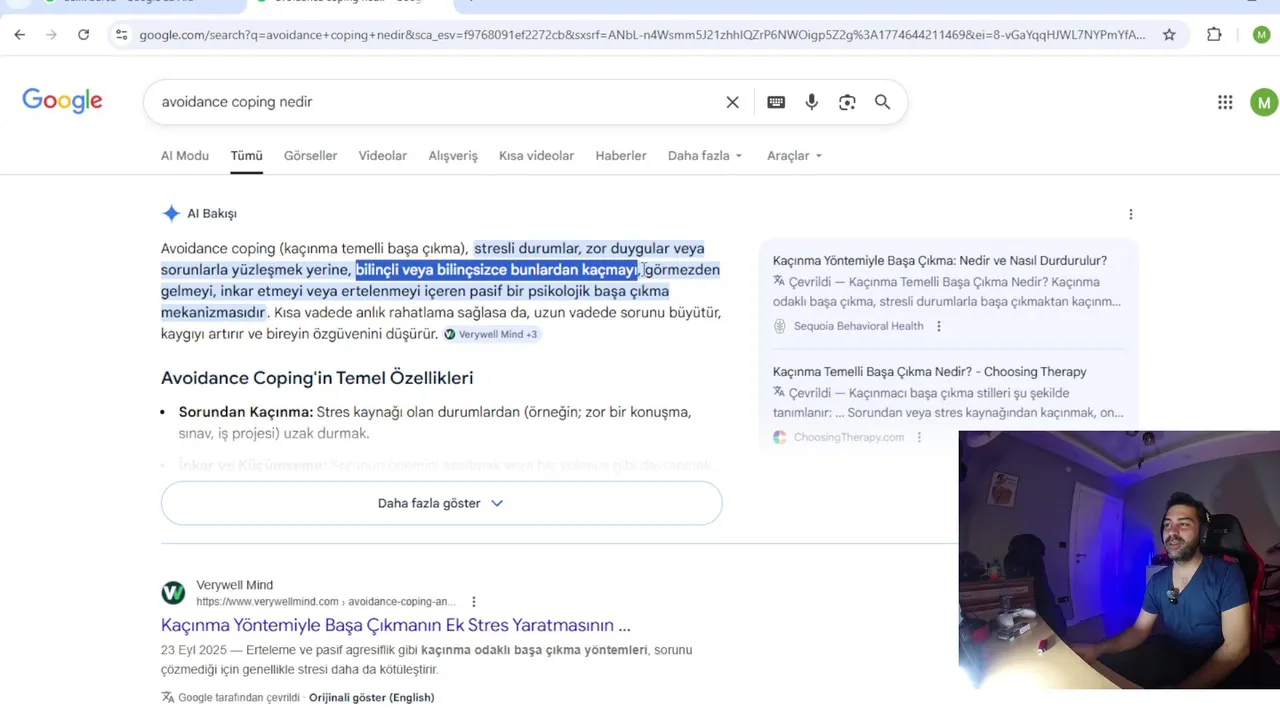Click the verywellmind.com URL breadcrumb

pyautogui.click(x=326, y=602)
